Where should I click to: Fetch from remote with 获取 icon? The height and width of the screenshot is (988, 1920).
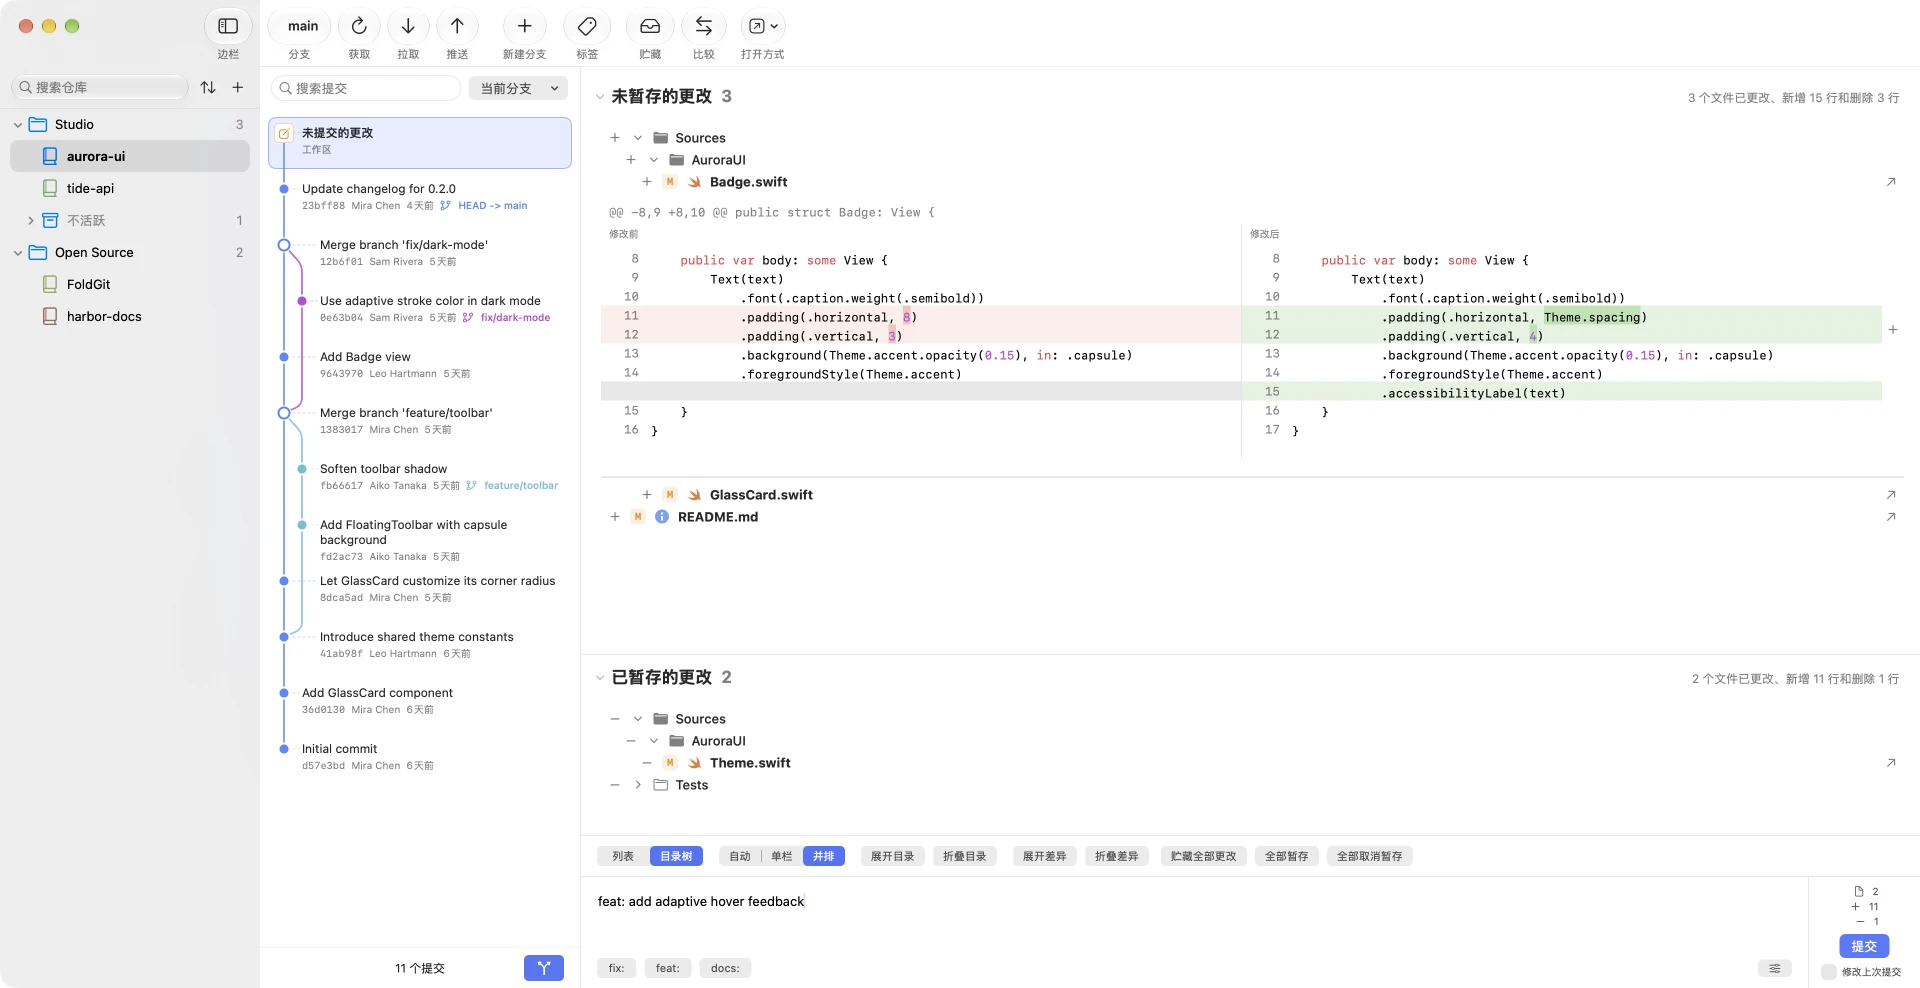359,26
